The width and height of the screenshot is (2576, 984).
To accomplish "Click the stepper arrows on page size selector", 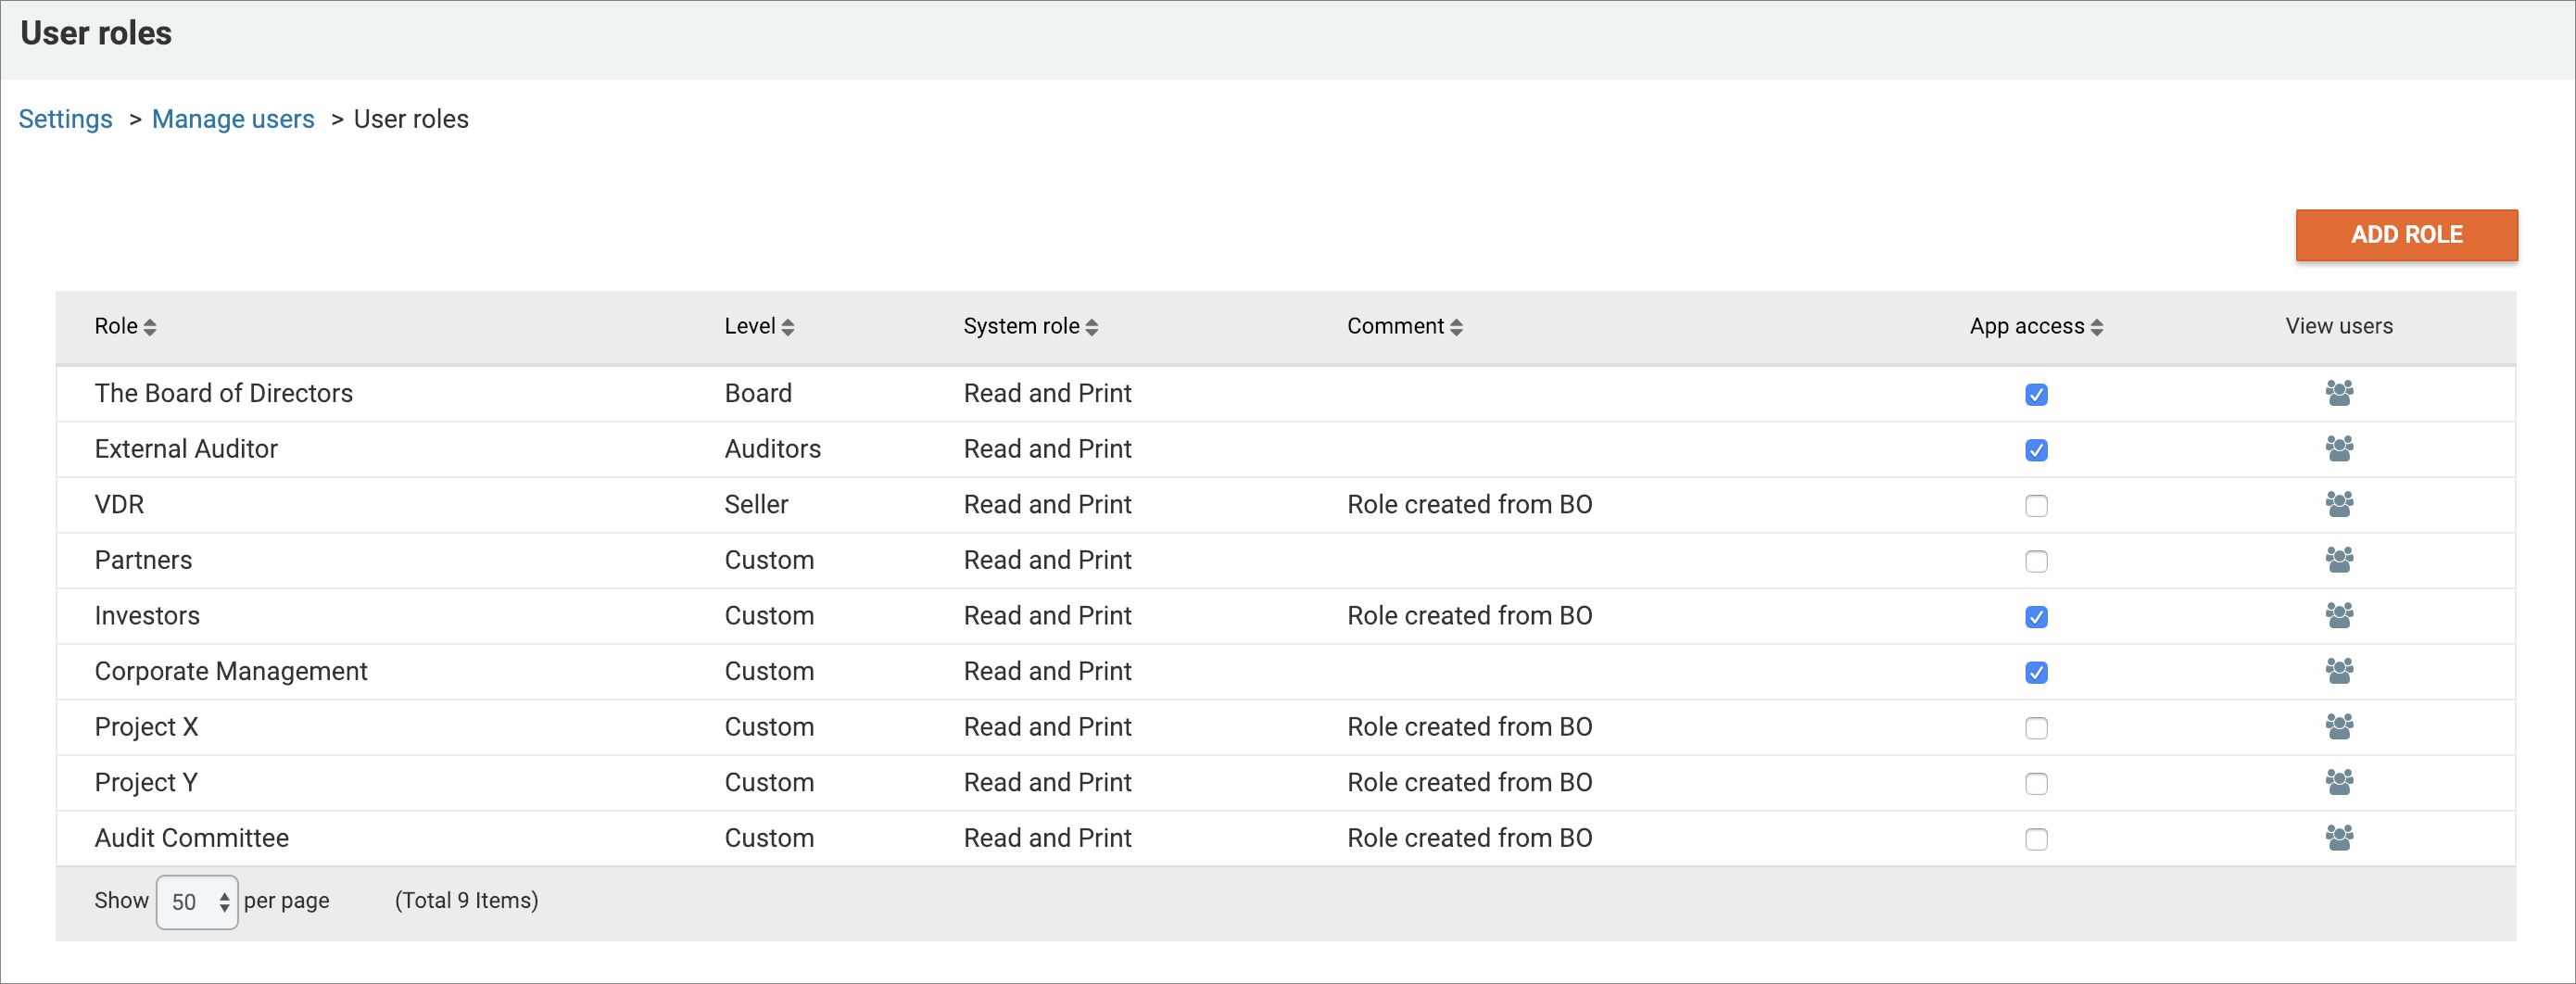I will pos(225,901).
